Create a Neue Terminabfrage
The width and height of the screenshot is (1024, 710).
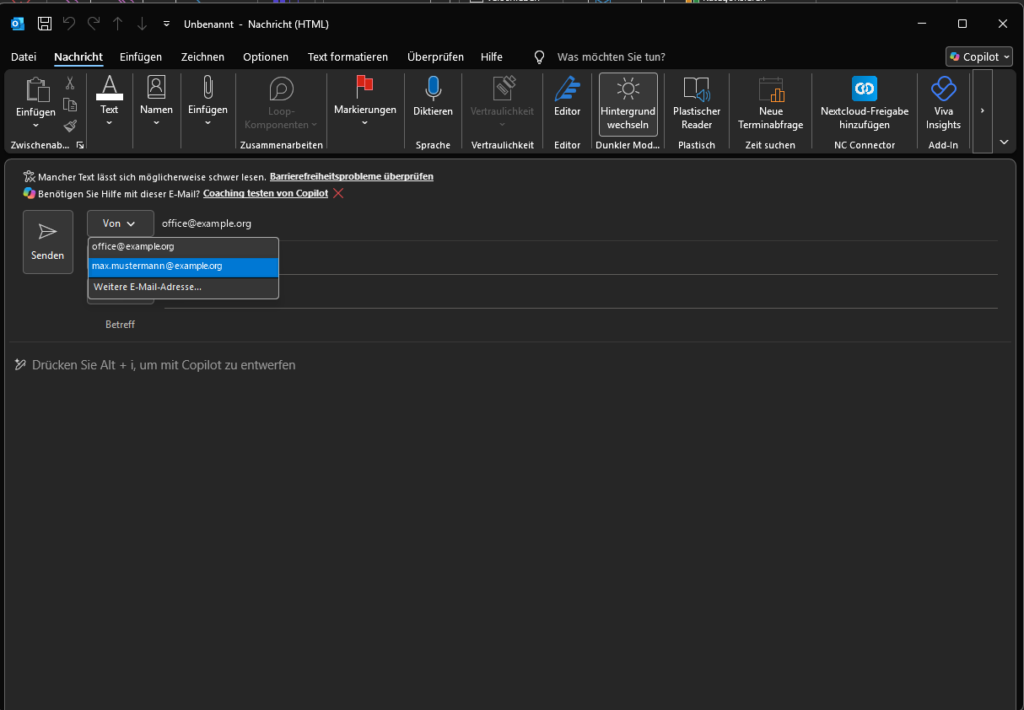[771, 103]
